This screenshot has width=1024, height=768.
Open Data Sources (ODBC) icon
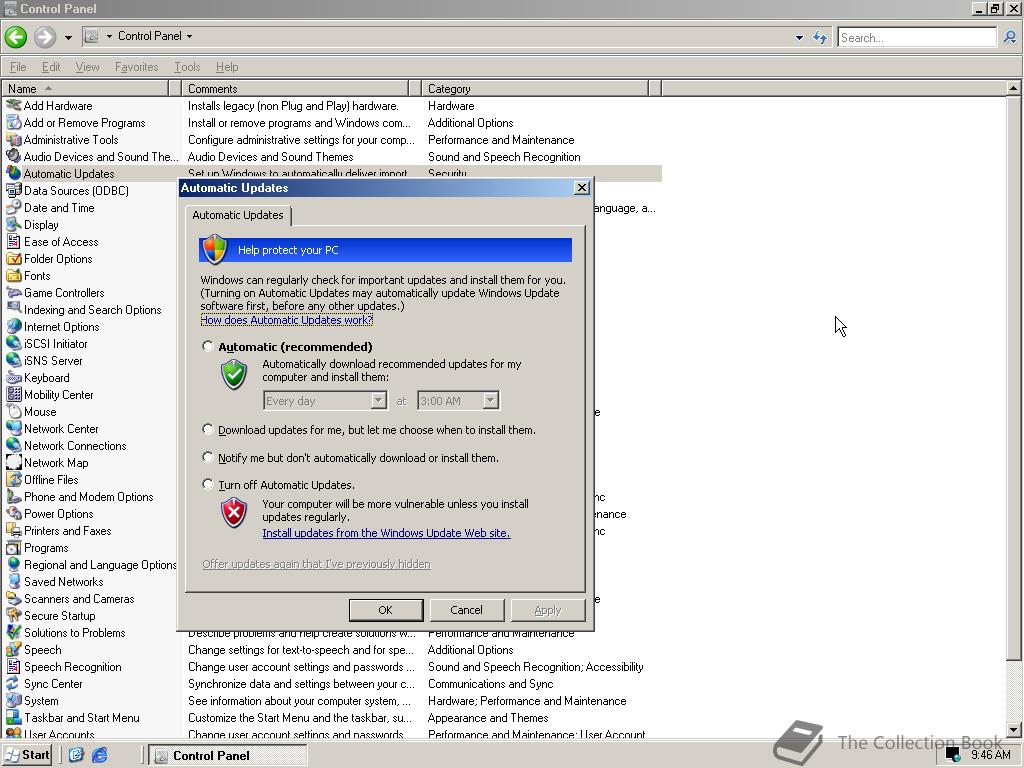point(14,191)
